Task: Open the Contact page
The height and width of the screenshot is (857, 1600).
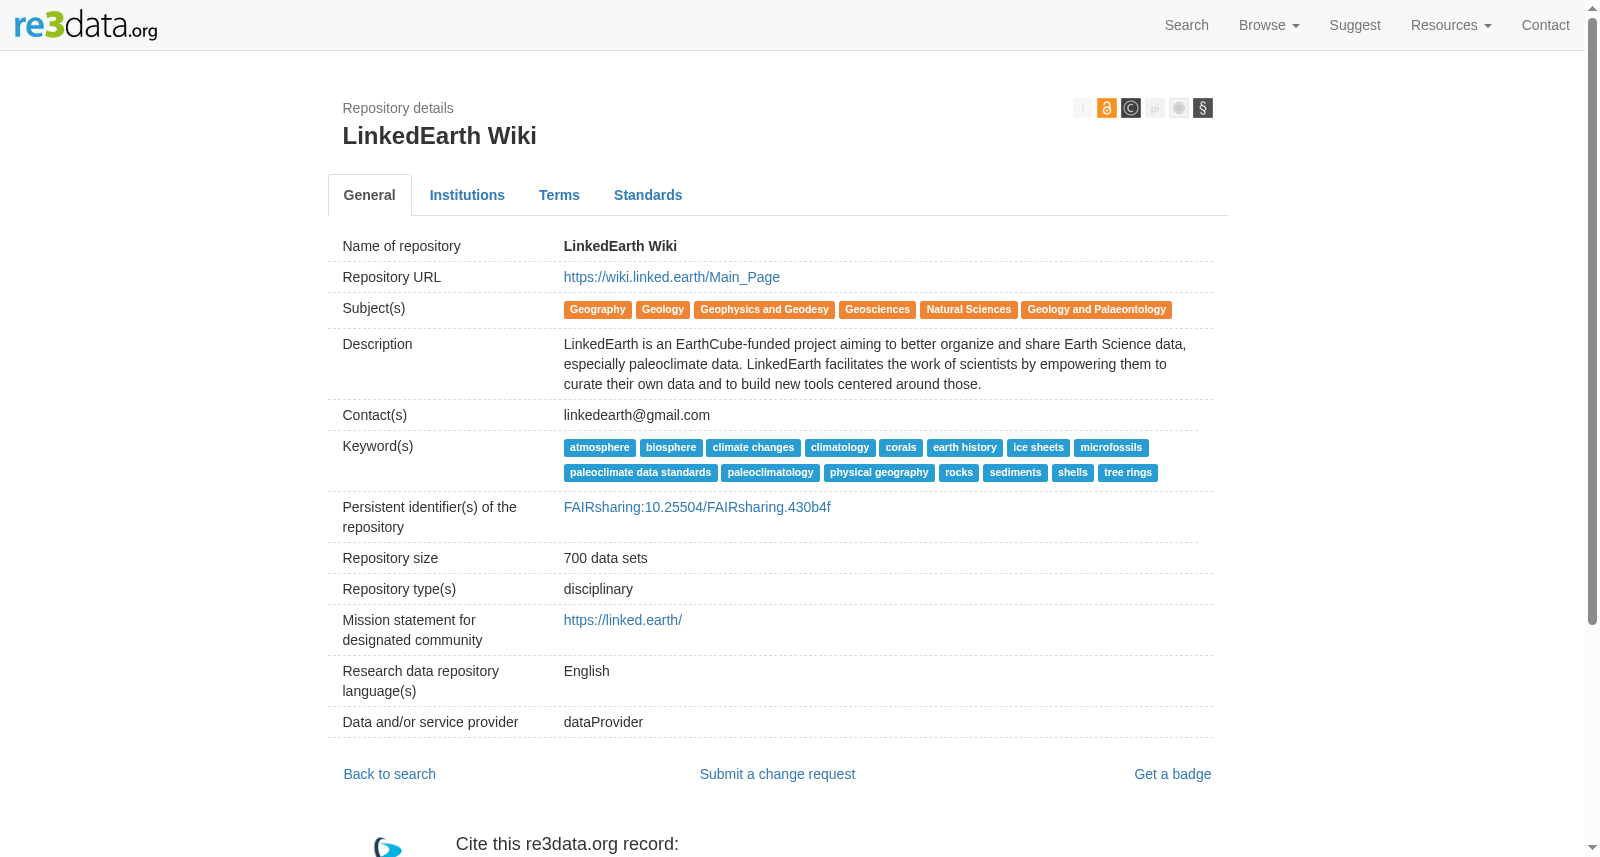Action: 1545,25
